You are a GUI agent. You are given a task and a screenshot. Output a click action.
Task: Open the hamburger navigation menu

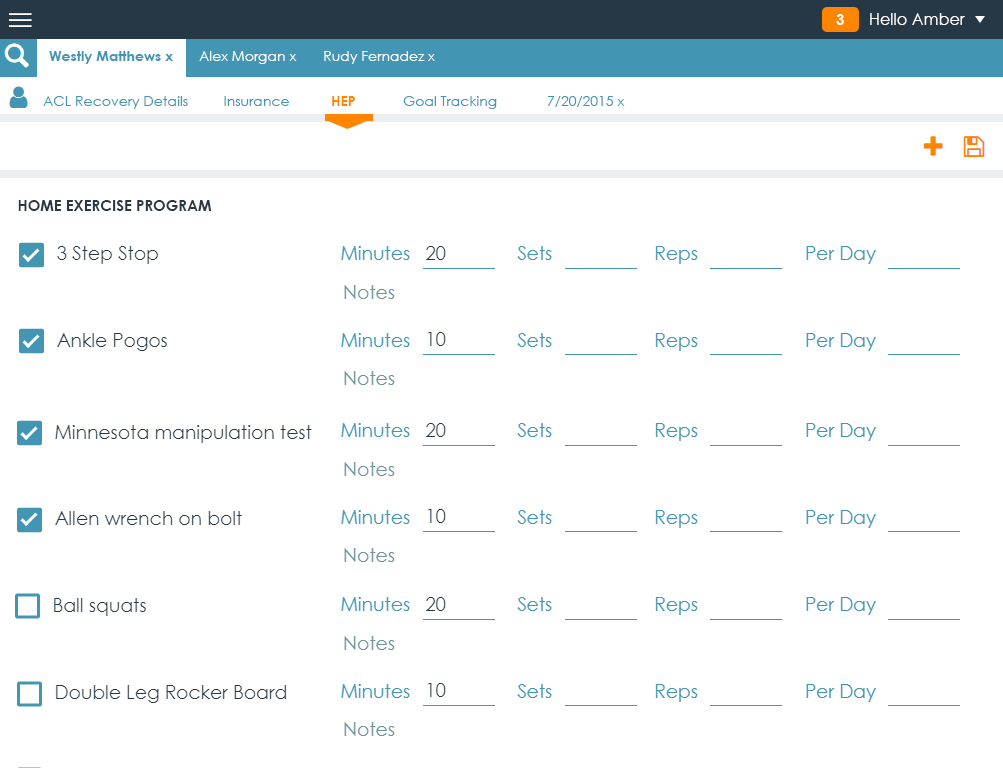click(x=20, y=20)
